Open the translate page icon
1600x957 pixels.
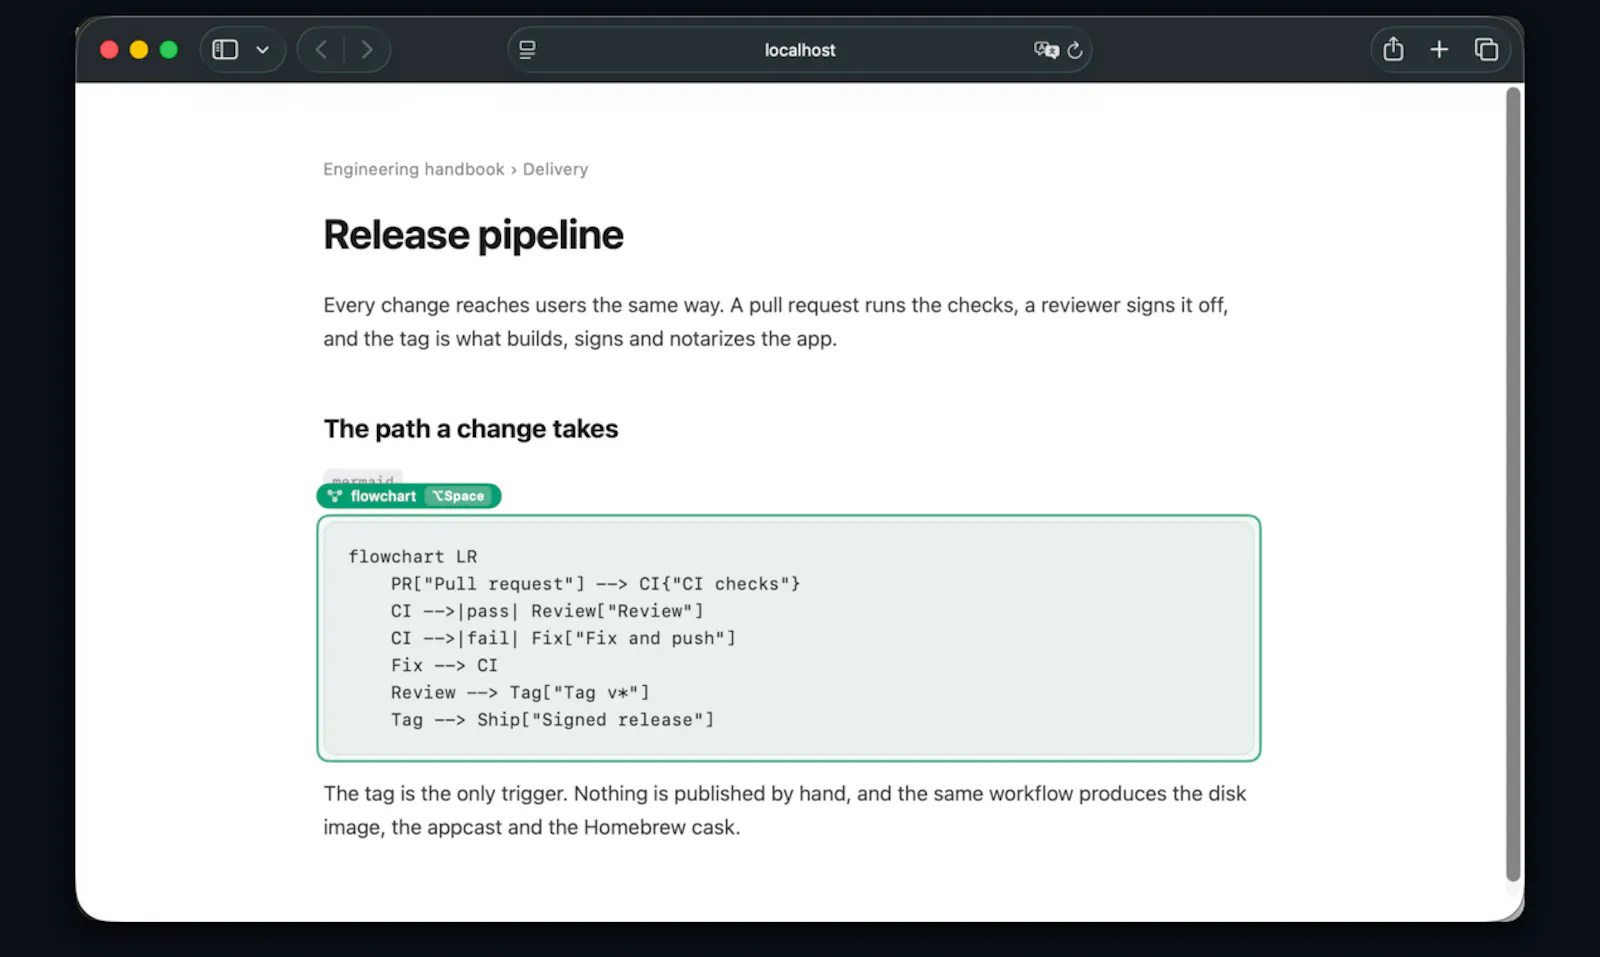click(x=1046, y=50)
